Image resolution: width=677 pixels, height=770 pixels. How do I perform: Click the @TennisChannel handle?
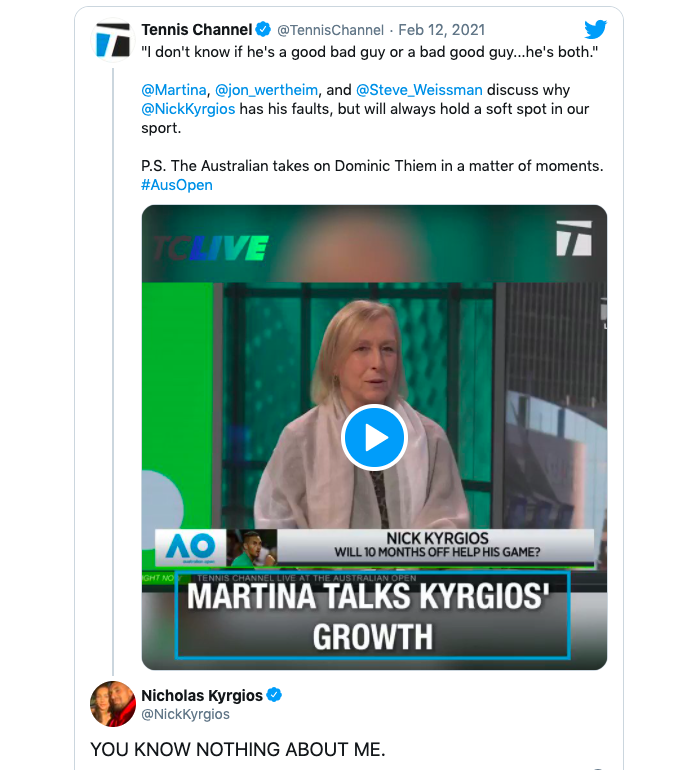tap(330, 30)
